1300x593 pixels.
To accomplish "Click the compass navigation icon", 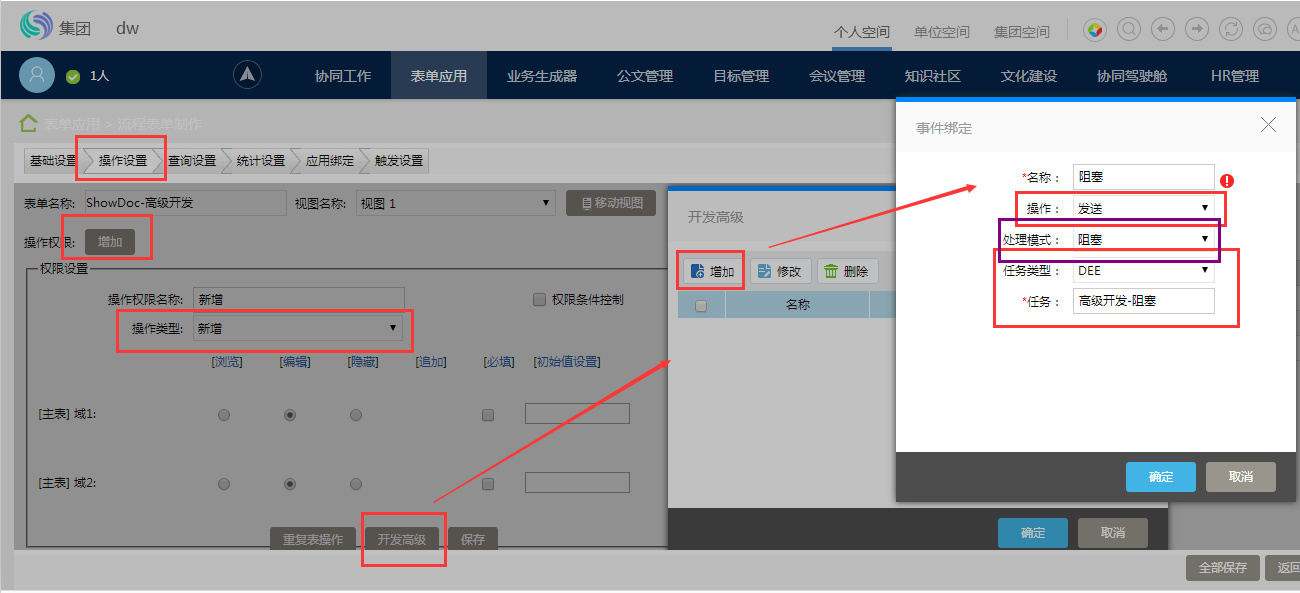I will (x=248, y=75).
